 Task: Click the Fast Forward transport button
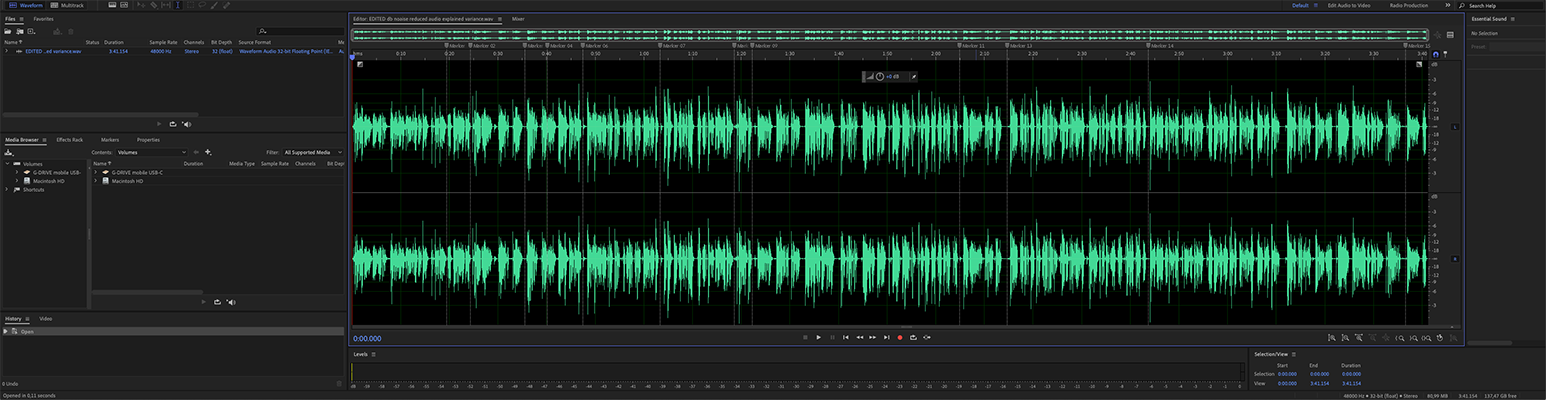point(873,338)
